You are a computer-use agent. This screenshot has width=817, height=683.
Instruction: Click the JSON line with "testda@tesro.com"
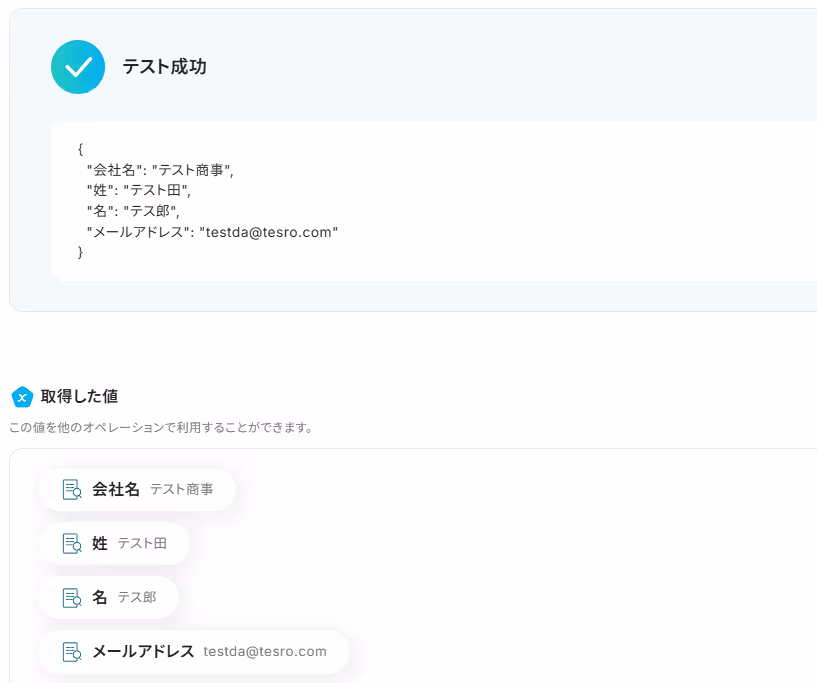pyautogui.click(x=213, y=232)
